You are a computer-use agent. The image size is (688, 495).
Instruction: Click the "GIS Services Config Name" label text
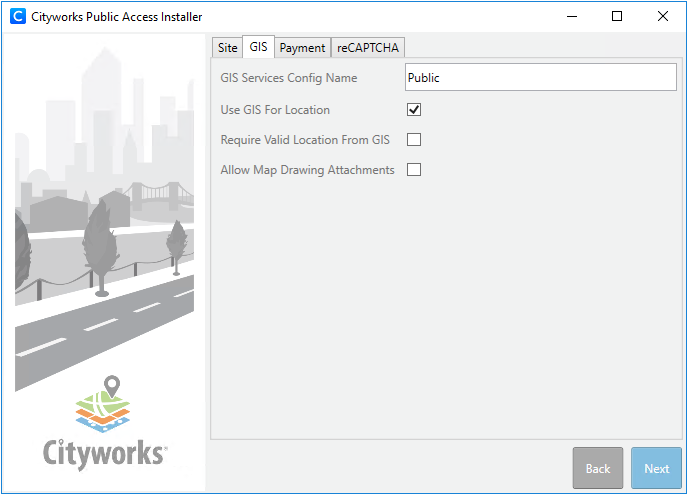click(288, 78)
